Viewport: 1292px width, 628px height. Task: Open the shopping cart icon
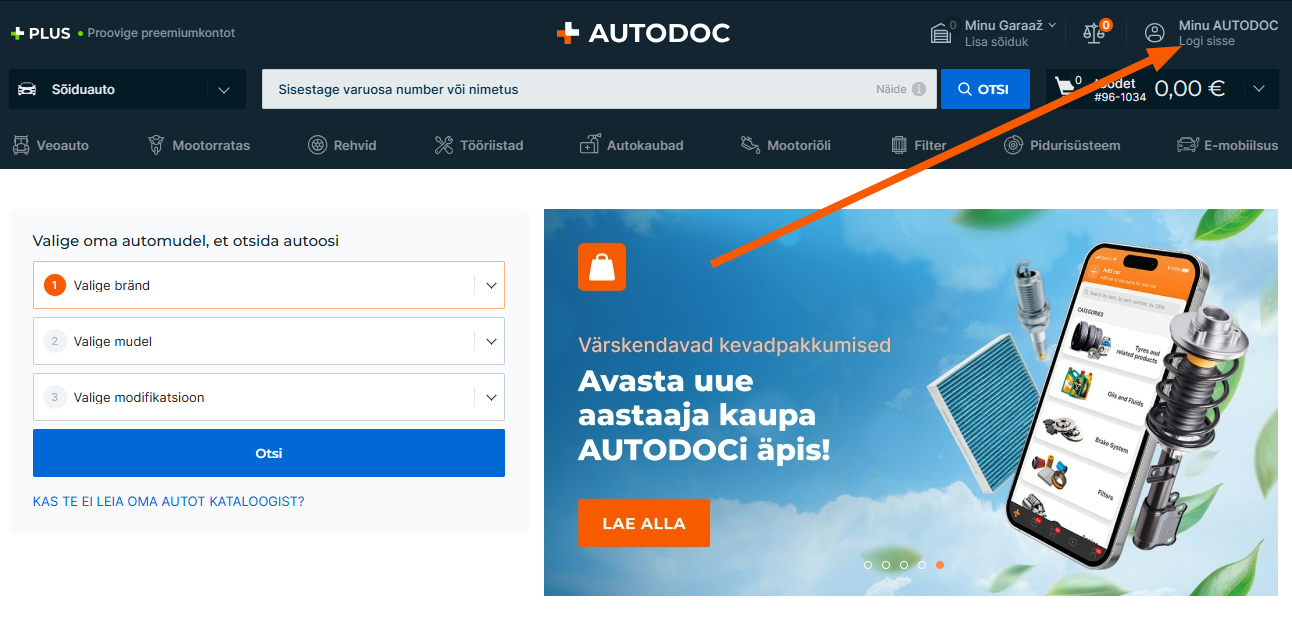pos(1066,87)
